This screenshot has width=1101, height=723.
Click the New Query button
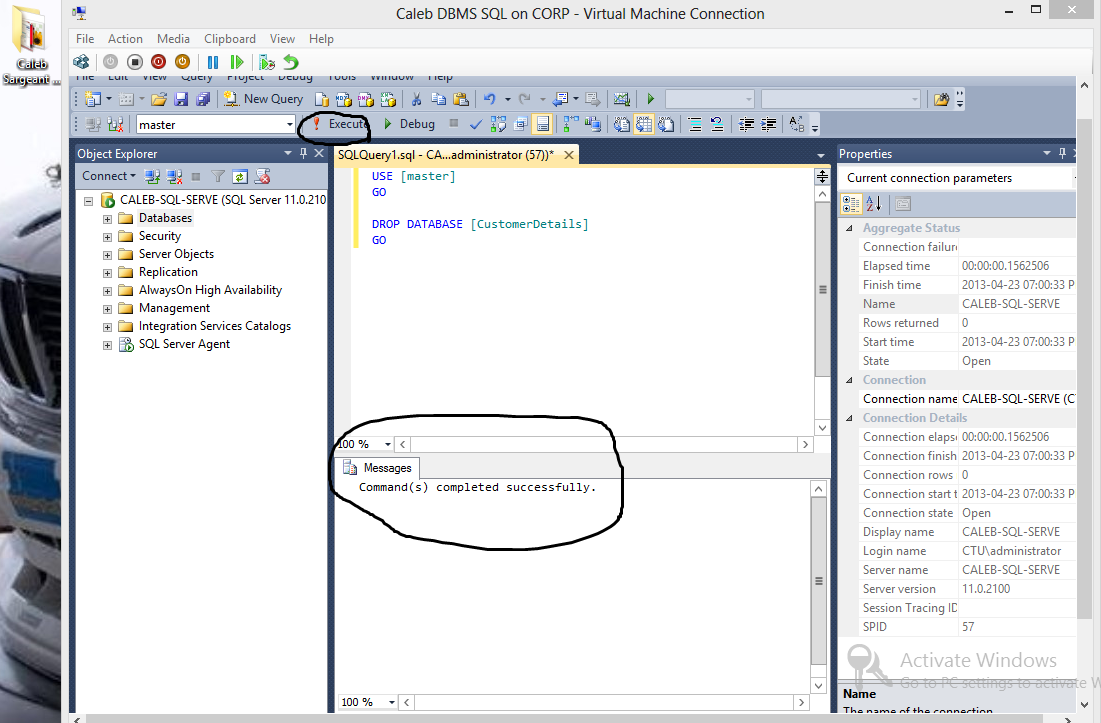263,99
